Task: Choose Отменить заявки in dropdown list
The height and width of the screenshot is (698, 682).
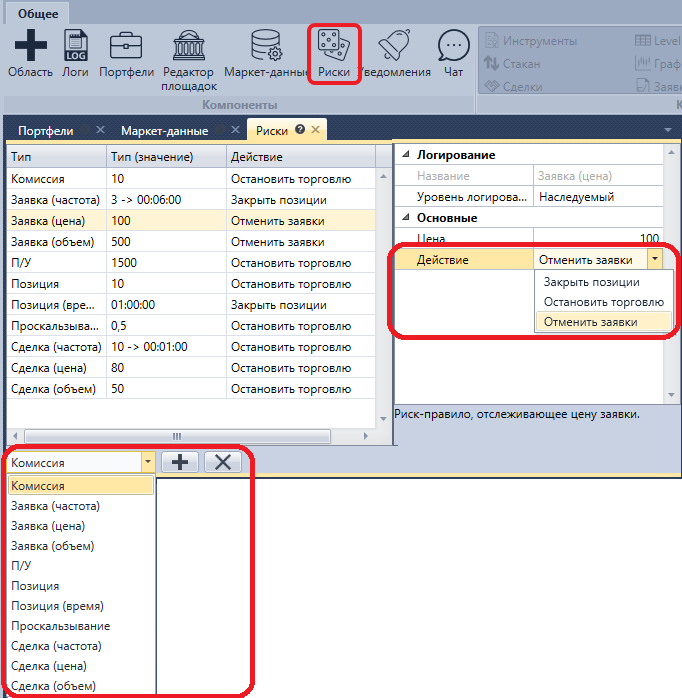Action: click(604, 322)
